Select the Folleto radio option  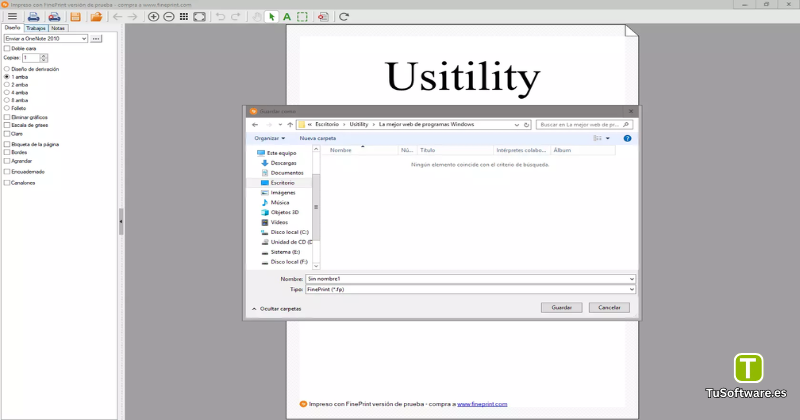7,108
